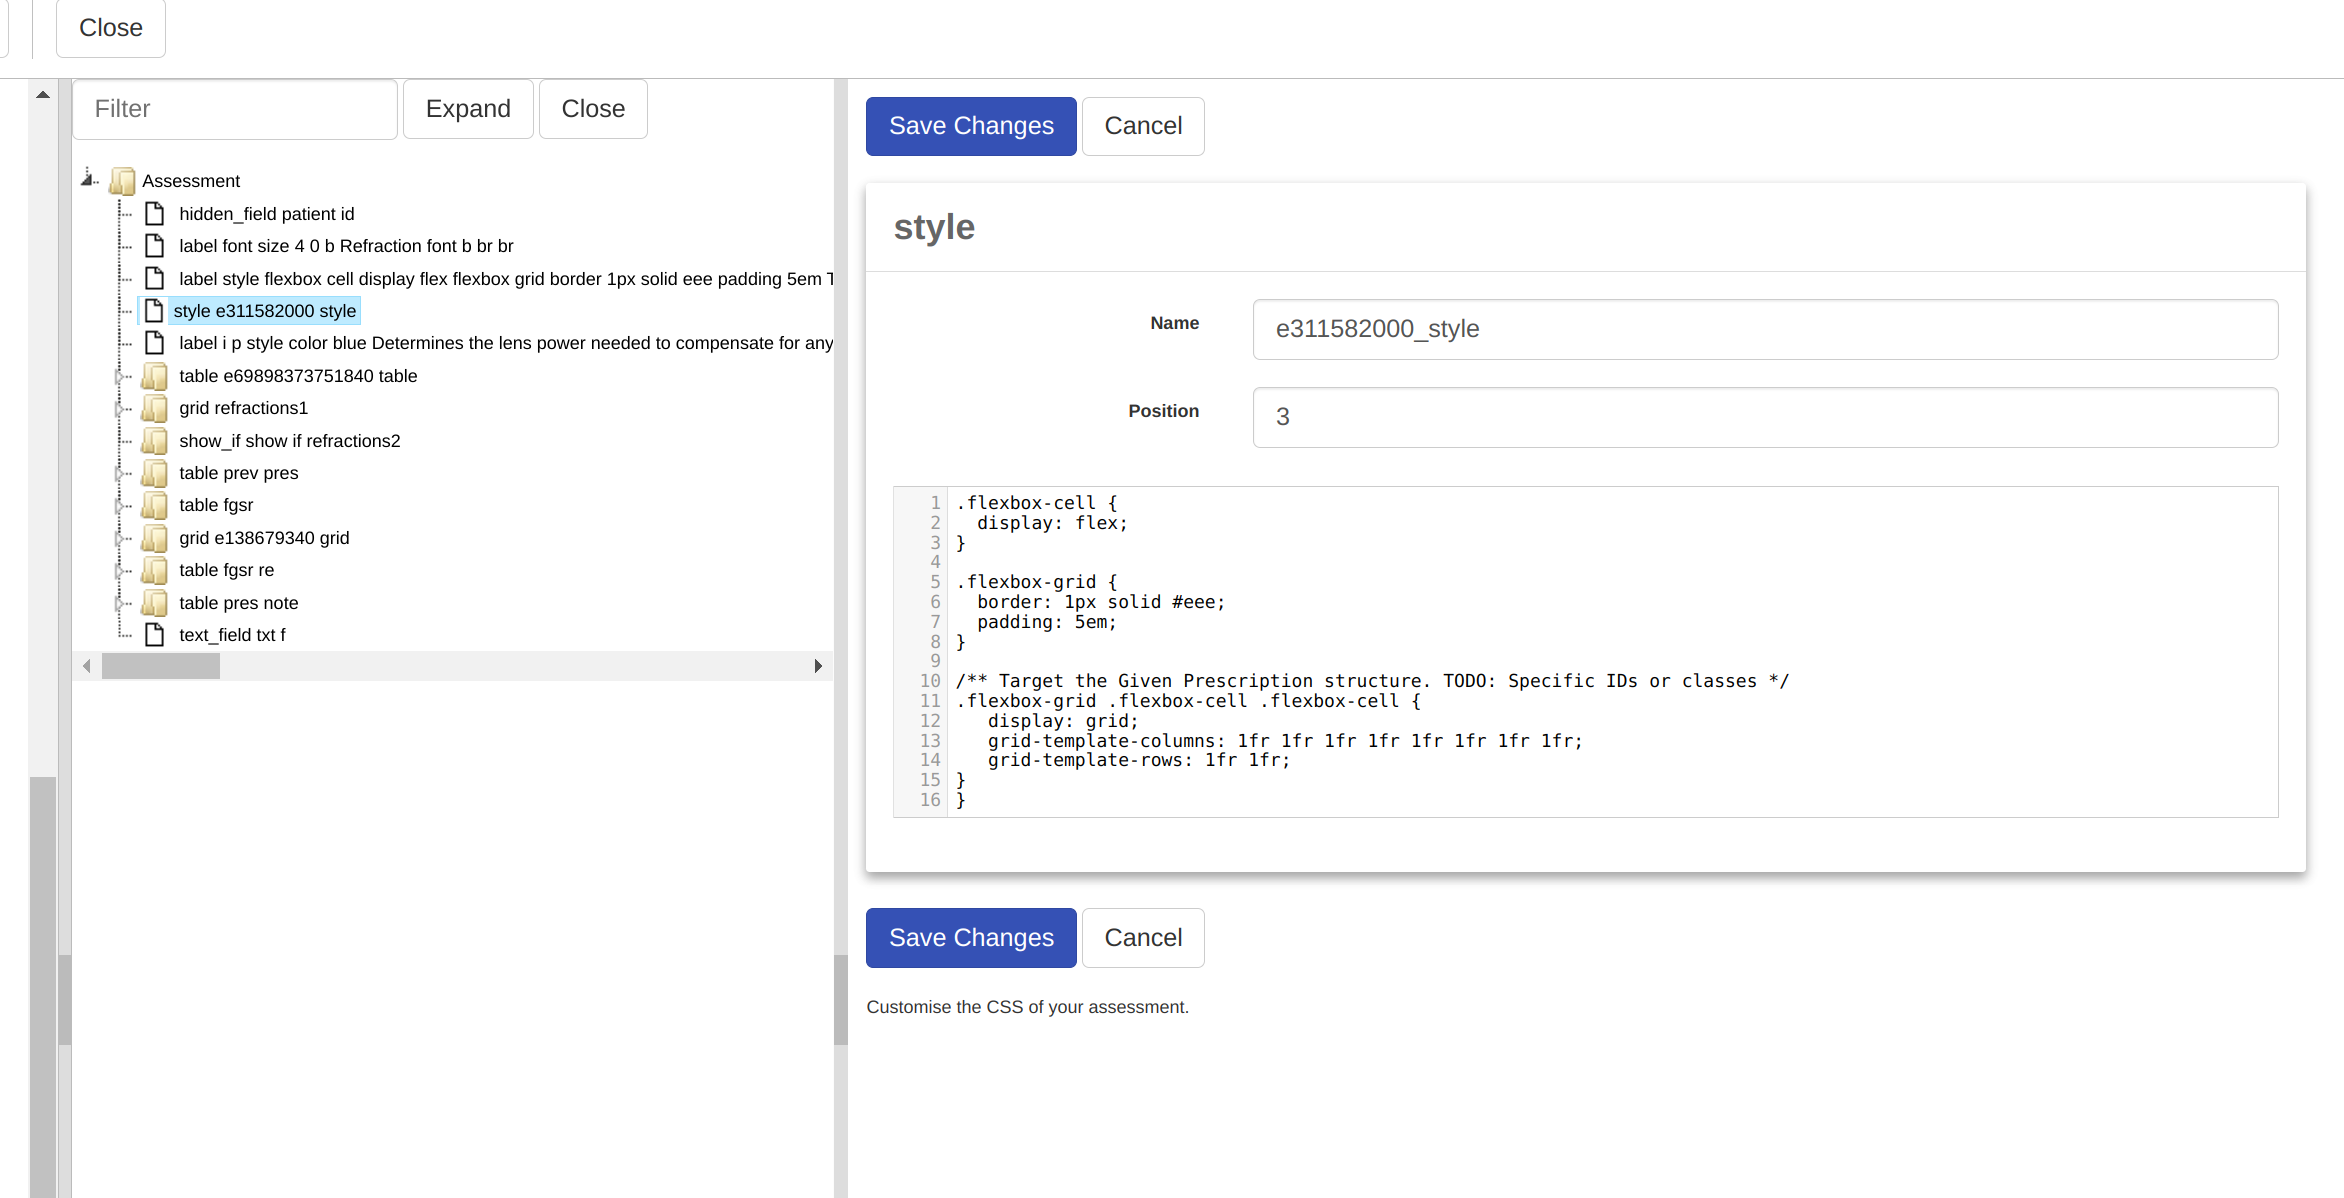
Task: Collapse the Assessment tree root node
Action: pos(88,180)
